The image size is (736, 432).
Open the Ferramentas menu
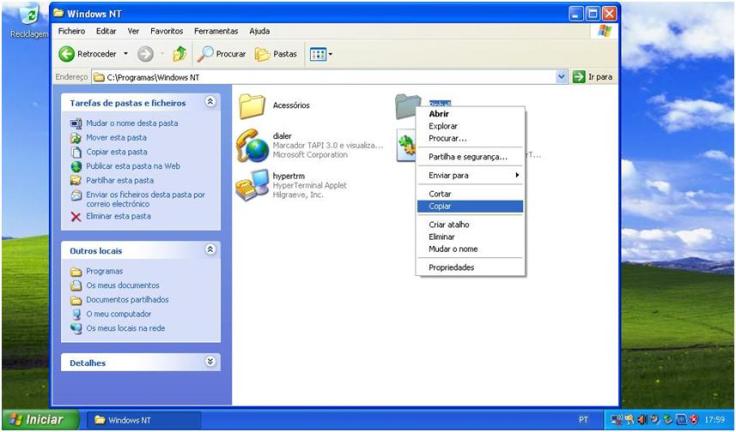point(216,31)
